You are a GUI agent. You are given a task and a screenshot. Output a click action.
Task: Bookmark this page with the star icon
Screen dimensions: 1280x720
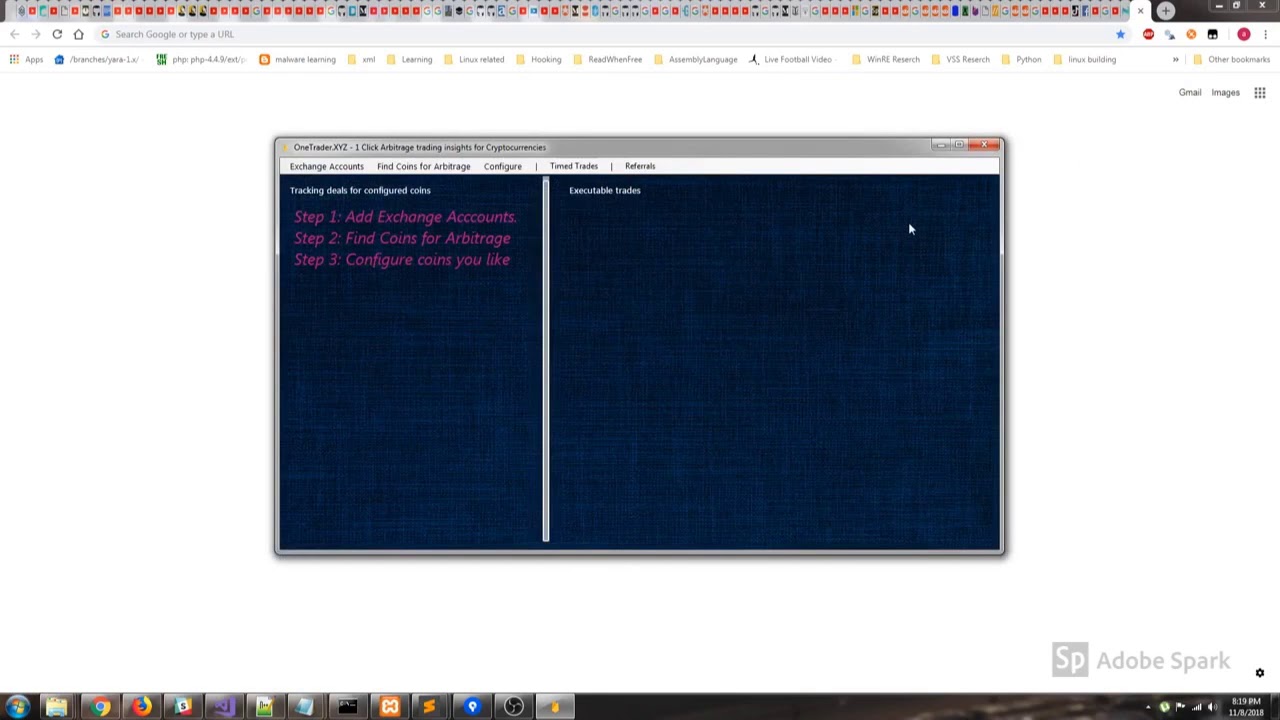click(1120, 34)
